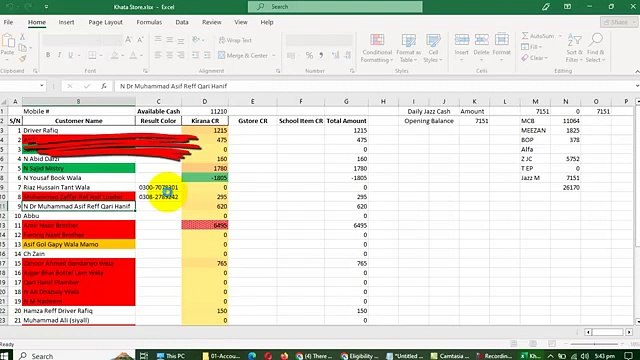Click the Decrease Font Size icon

(x=140, y=40)
